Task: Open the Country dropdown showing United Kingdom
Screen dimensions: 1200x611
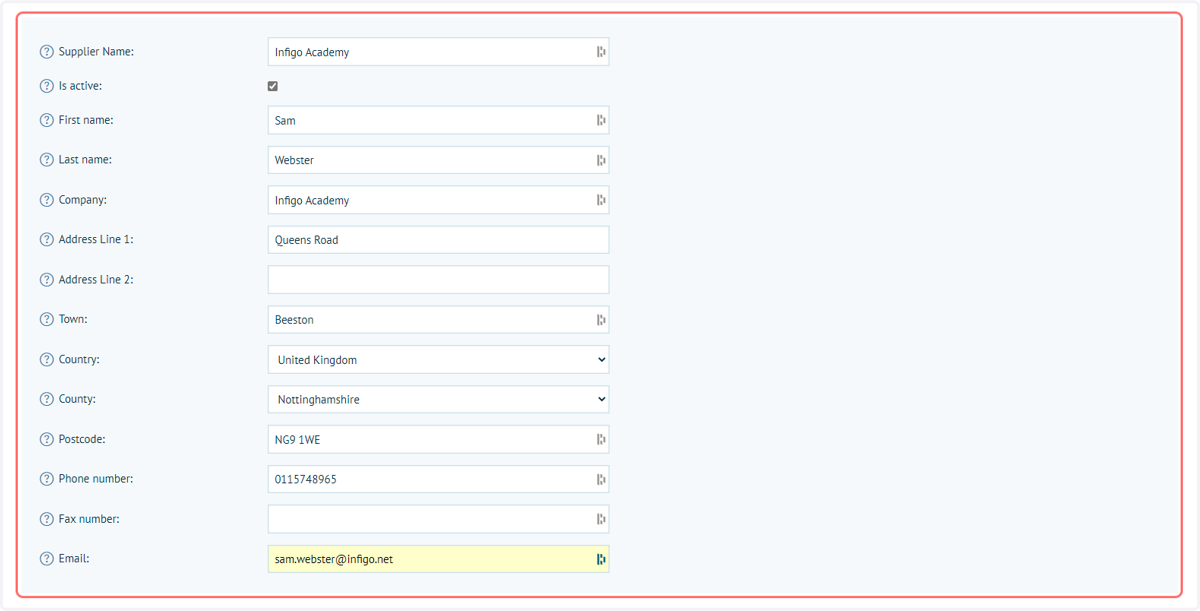Action: point(438,360)
